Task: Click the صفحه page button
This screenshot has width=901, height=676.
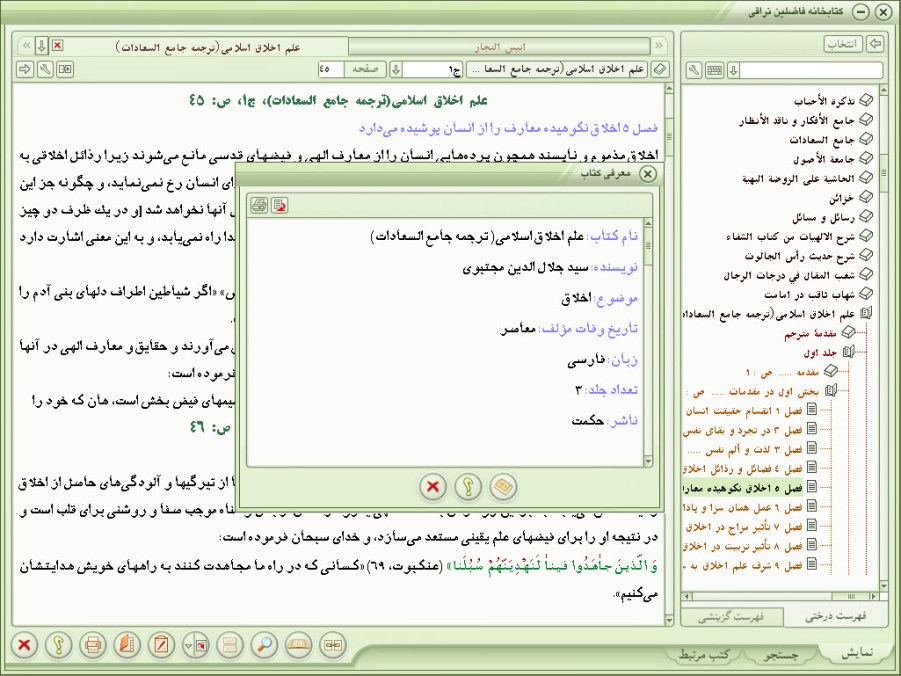Action: tap(365, 70)
